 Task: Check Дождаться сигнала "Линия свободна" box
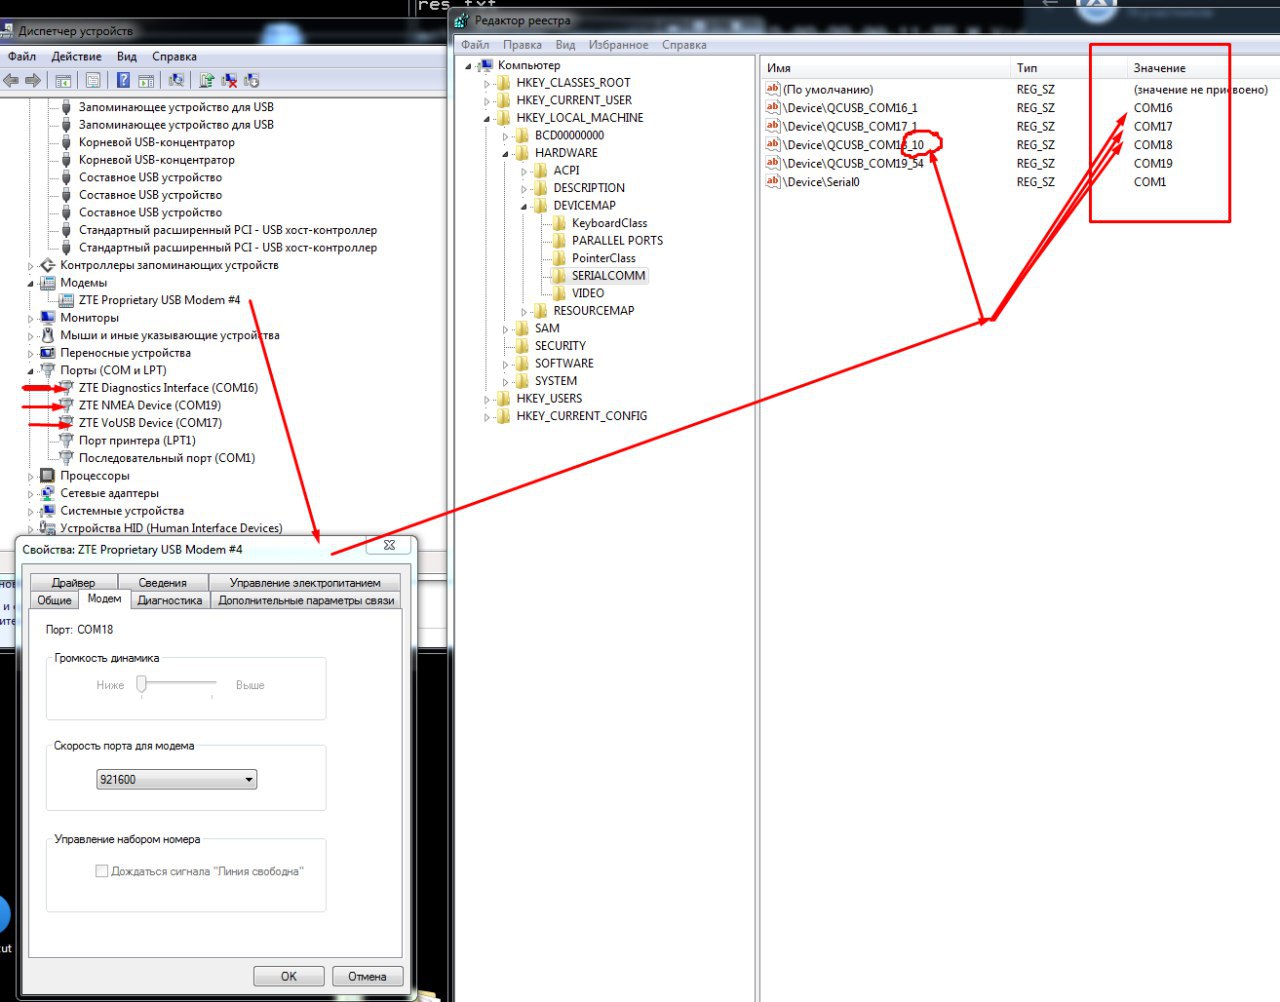pos(101,871)
